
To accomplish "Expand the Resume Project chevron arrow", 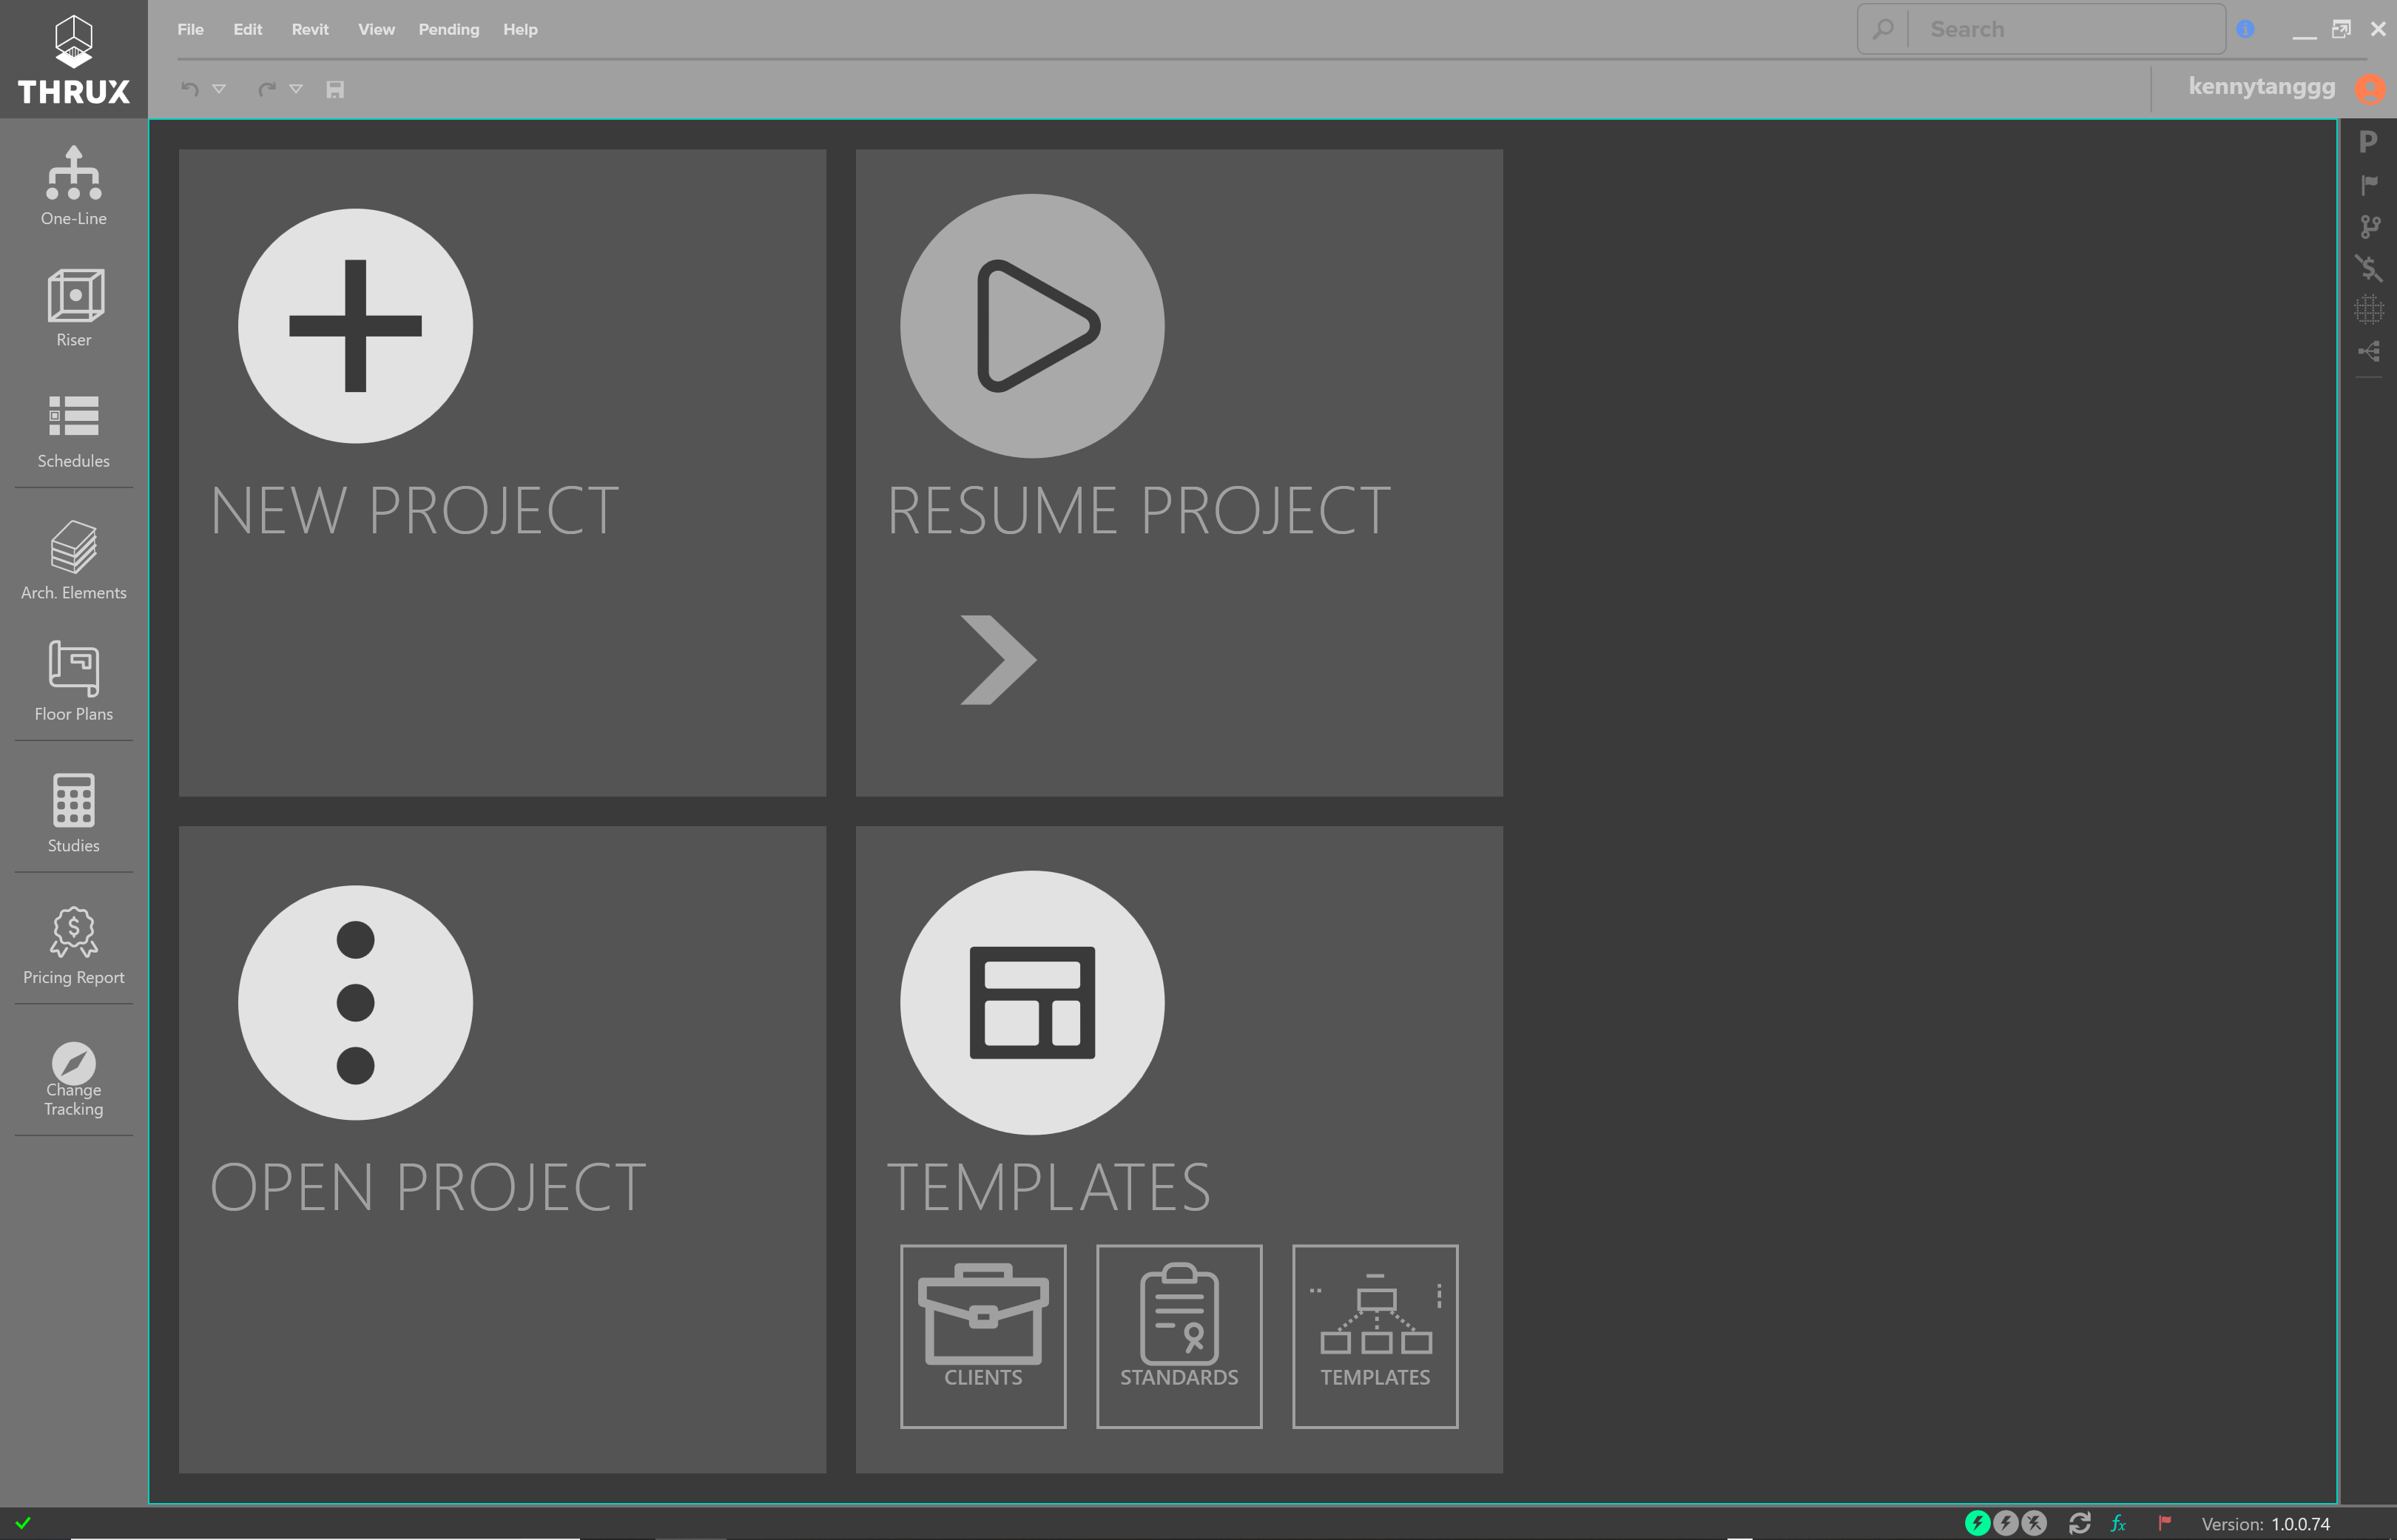I will [x=998, y=660].
